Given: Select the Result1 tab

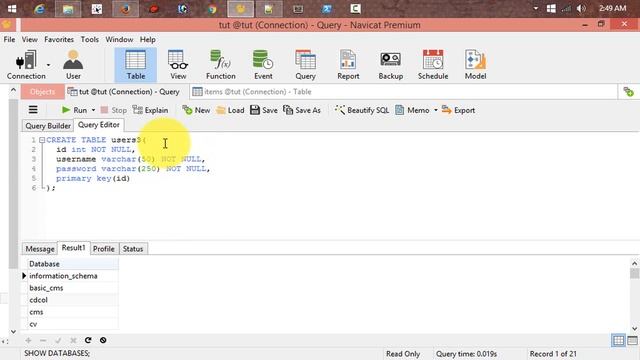Looking at the screenshot, I should point(73,248).
